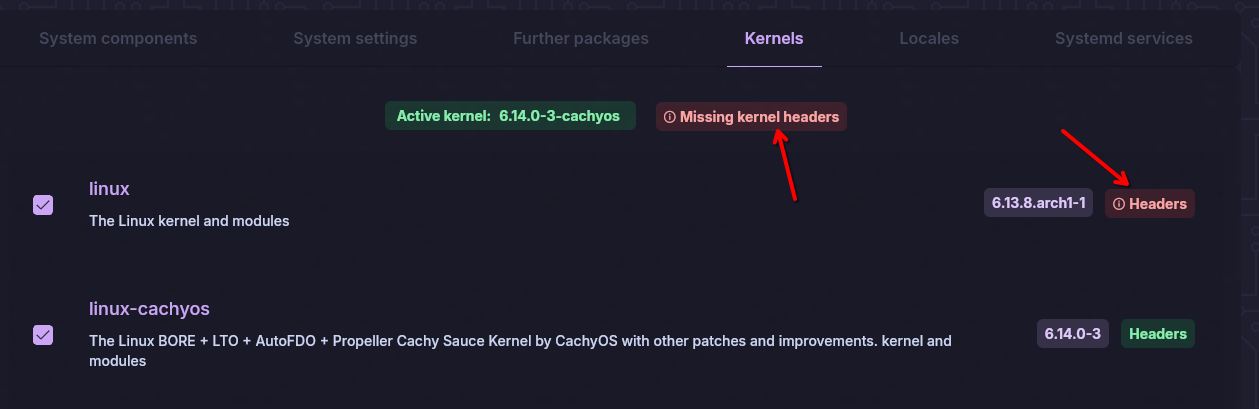Open the System components tab

point(118,39)
